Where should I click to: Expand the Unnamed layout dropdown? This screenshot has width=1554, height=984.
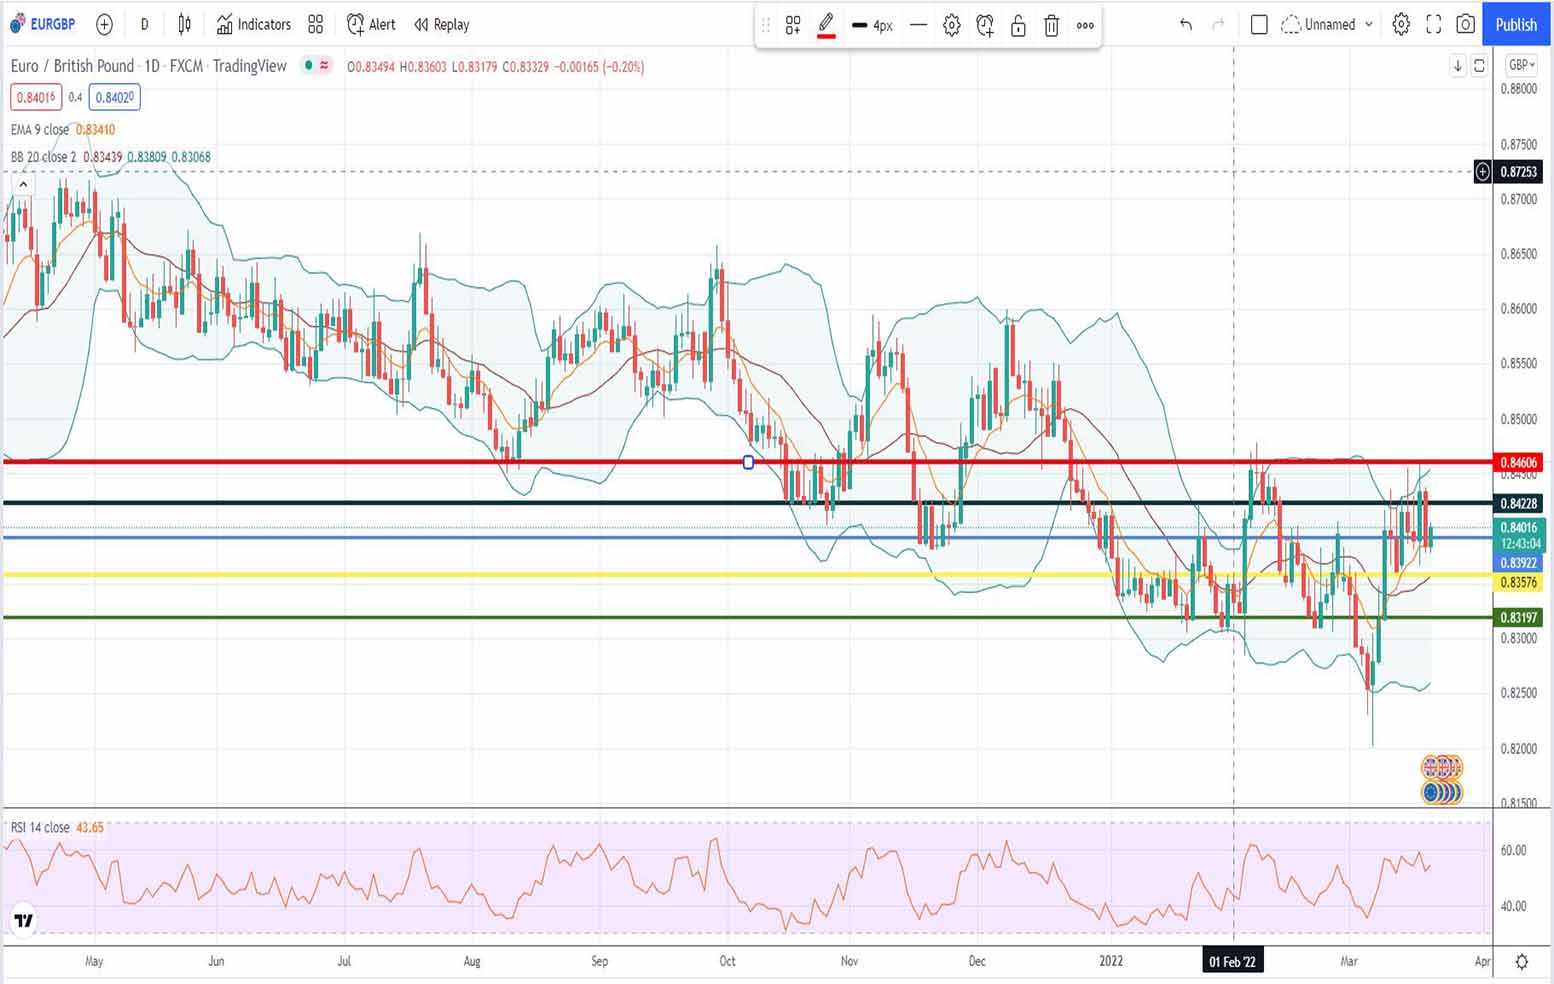coord(1369,24)
